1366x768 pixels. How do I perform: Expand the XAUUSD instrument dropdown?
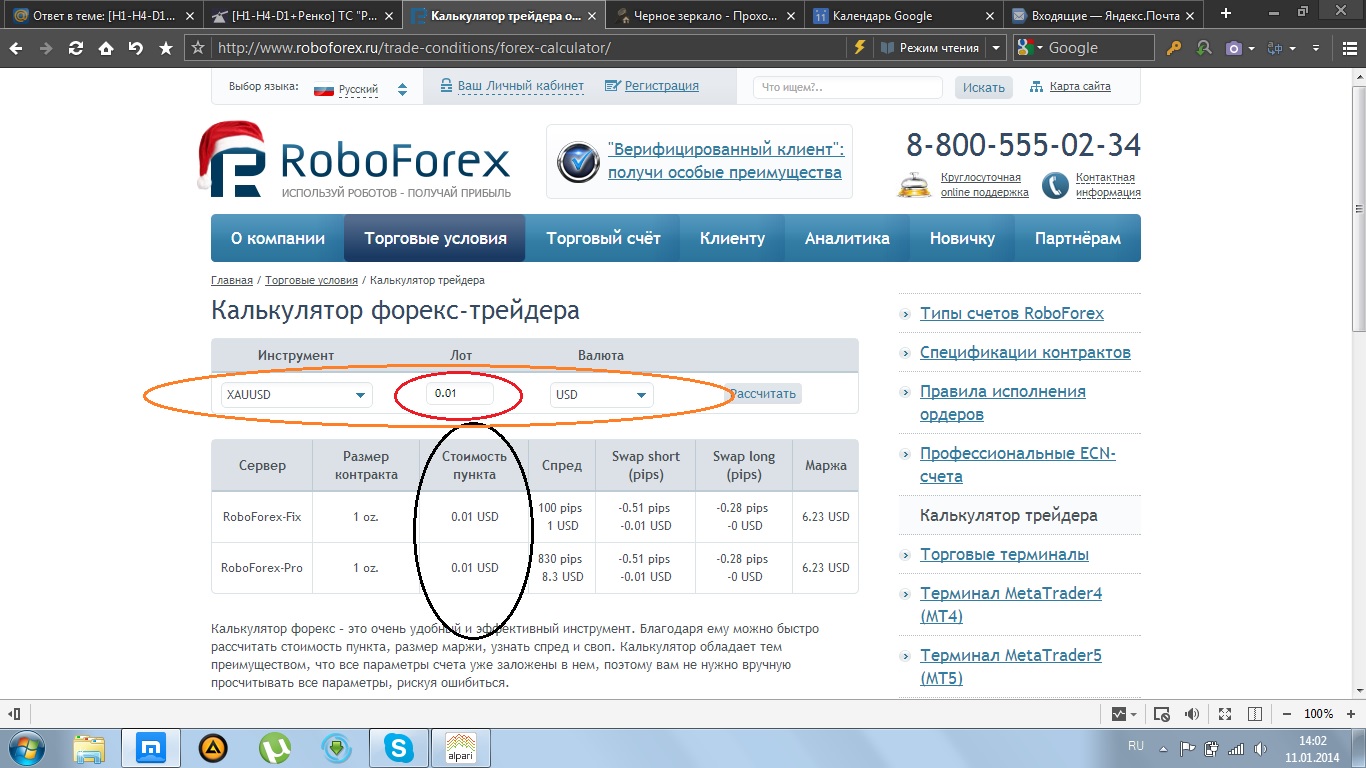tap(297, 395)
